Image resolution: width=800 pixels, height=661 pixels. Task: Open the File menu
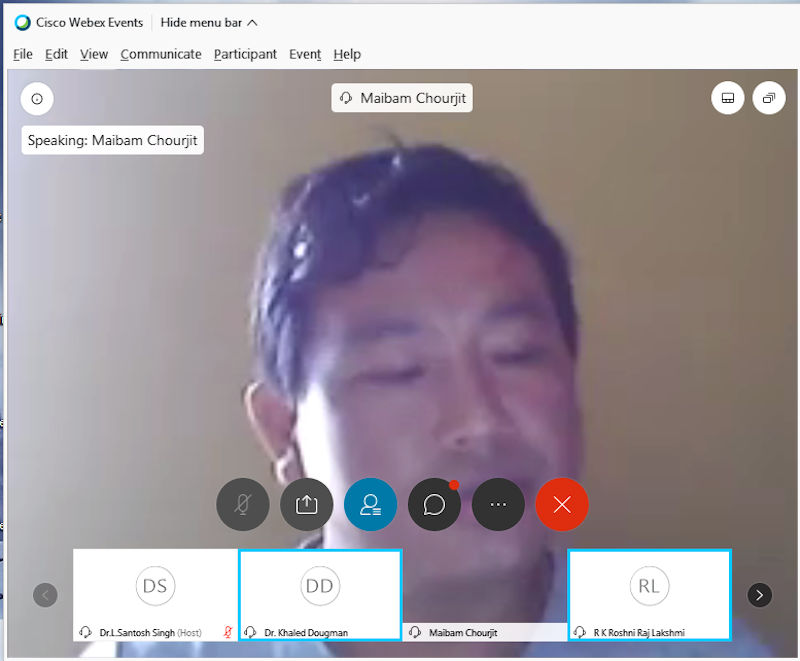(x=23, y=54)
